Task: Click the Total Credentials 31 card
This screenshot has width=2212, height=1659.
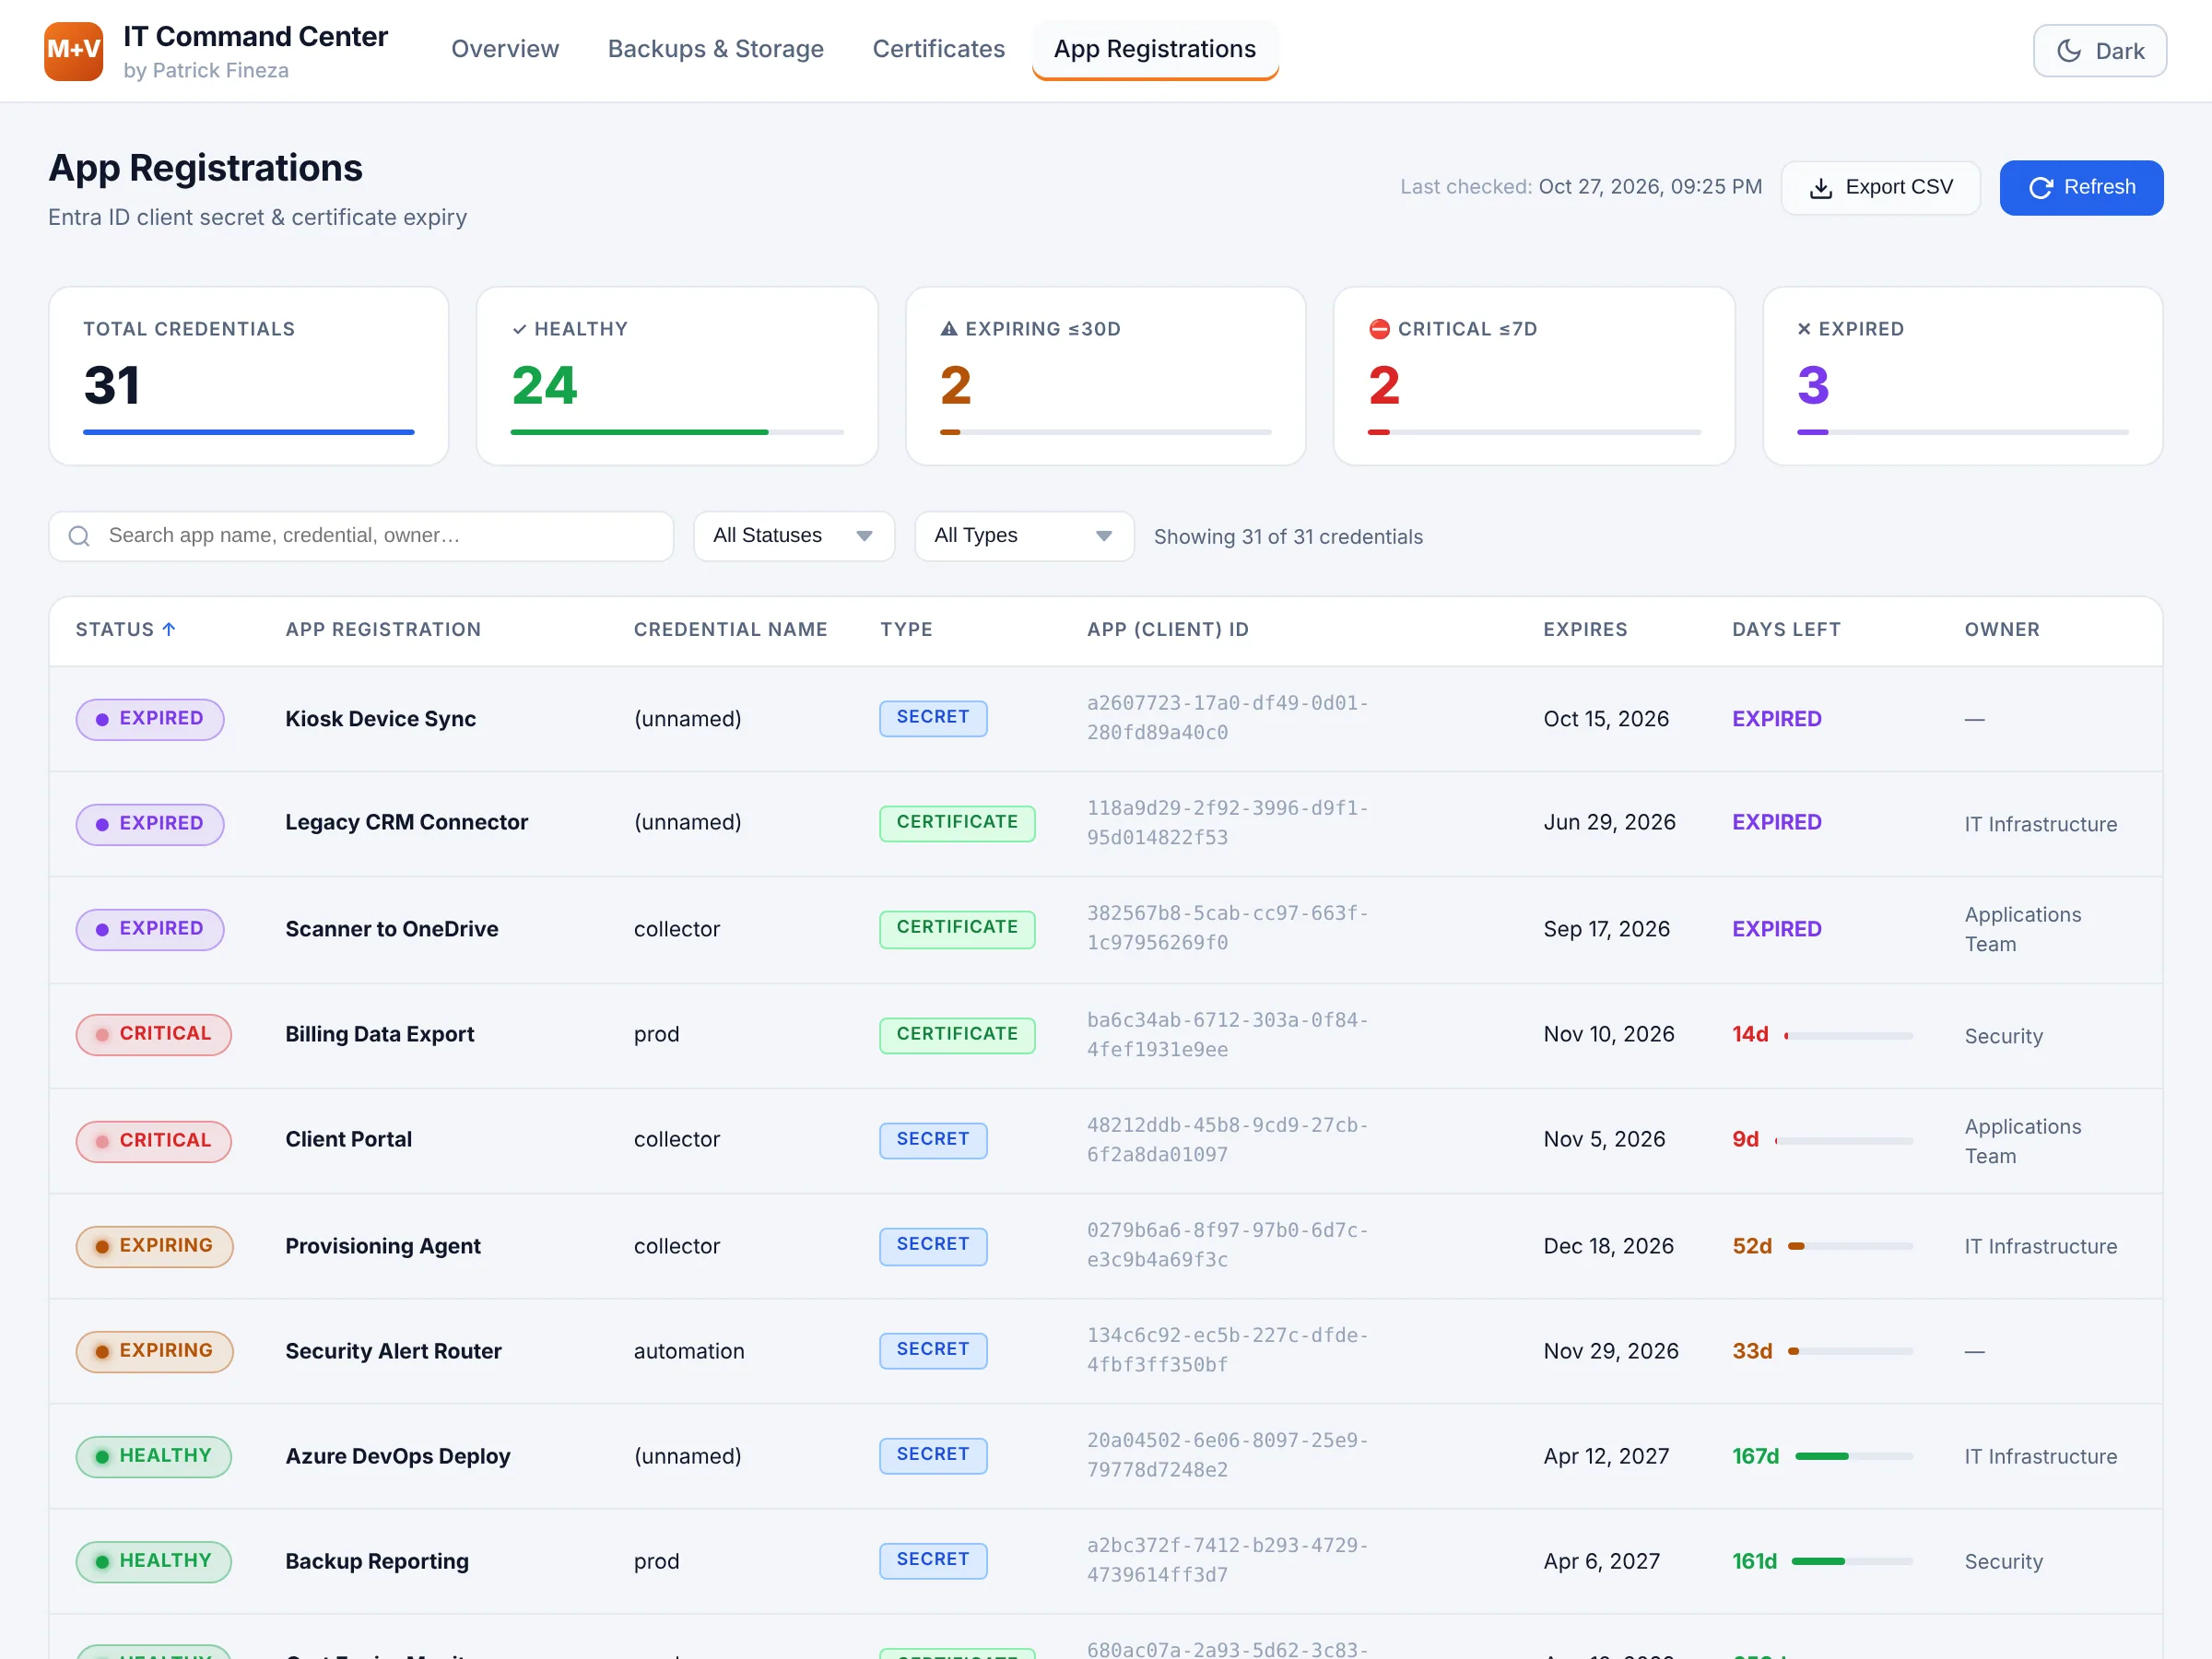Action: (x=248, y=376)
